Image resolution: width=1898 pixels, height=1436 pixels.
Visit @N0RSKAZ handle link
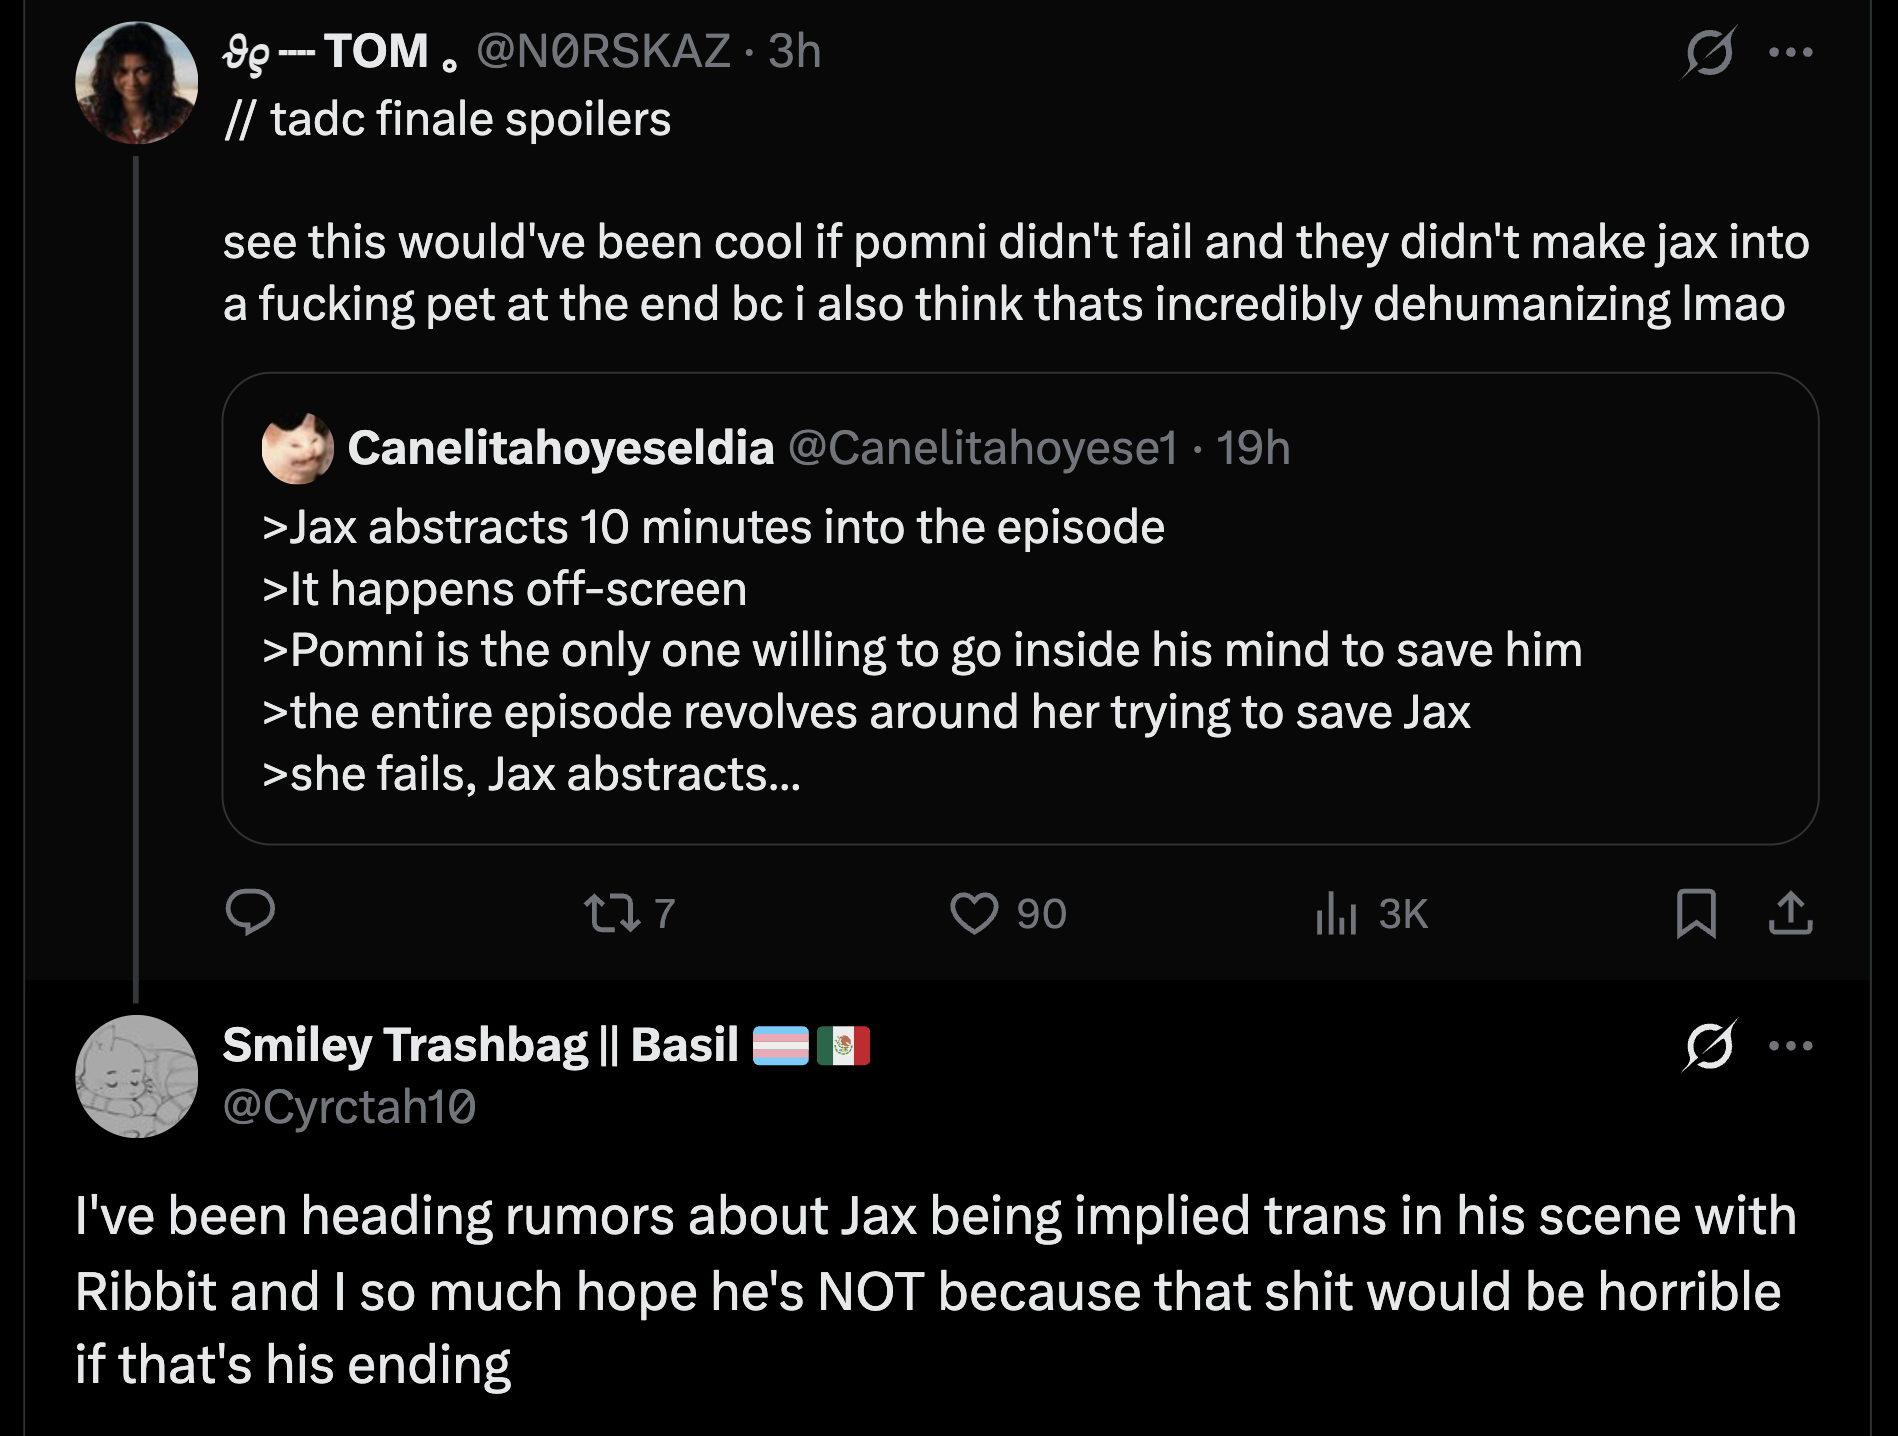point(603,51)
